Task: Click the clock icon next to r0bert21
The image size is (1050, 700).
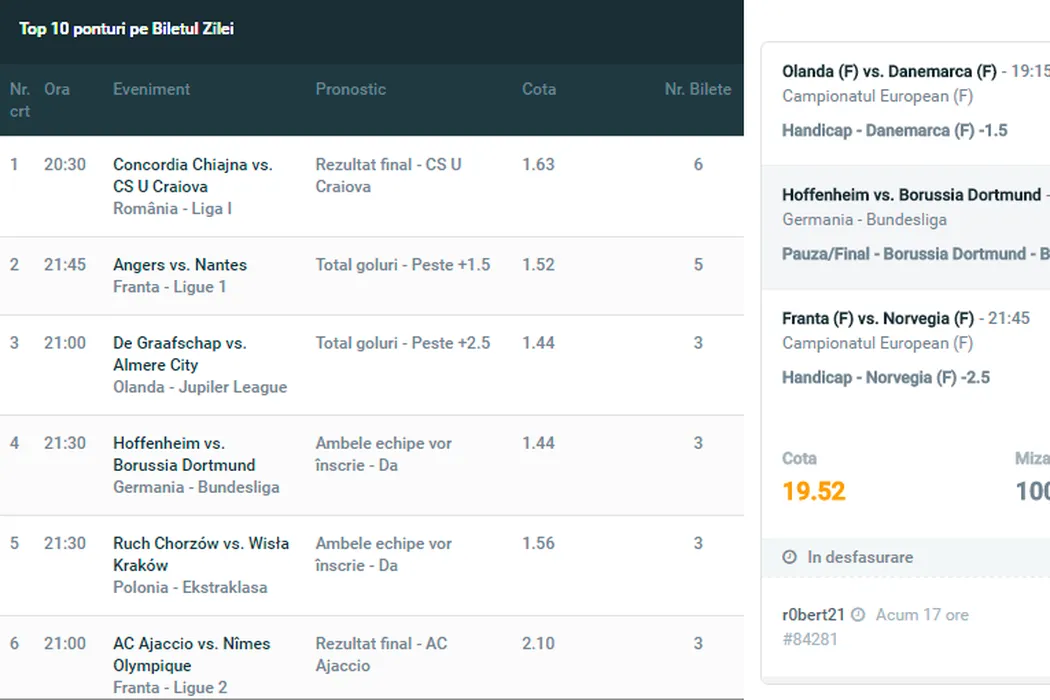Action: [x=858, y=615]
